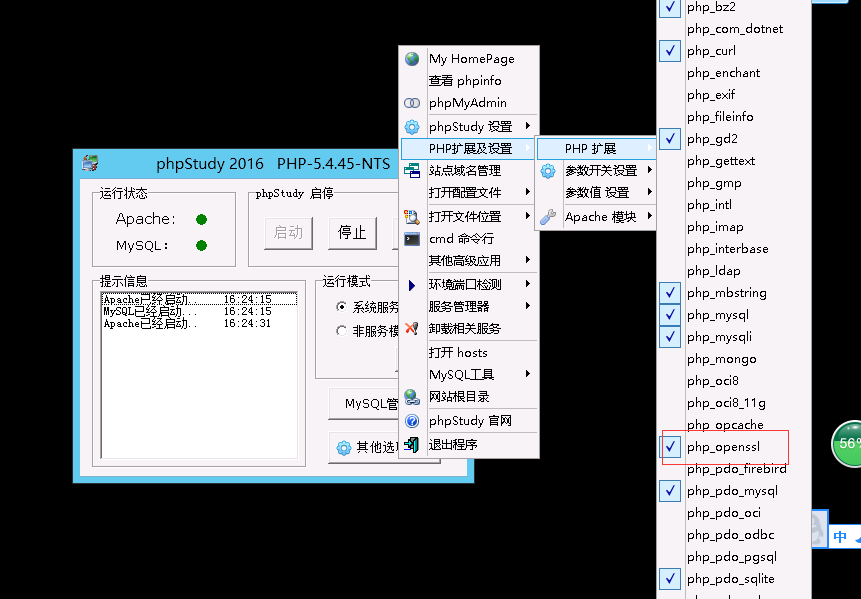Screen dimensions: 861x599
Task: Click the 中 input method indicator
Action: [x=840, y=536]
